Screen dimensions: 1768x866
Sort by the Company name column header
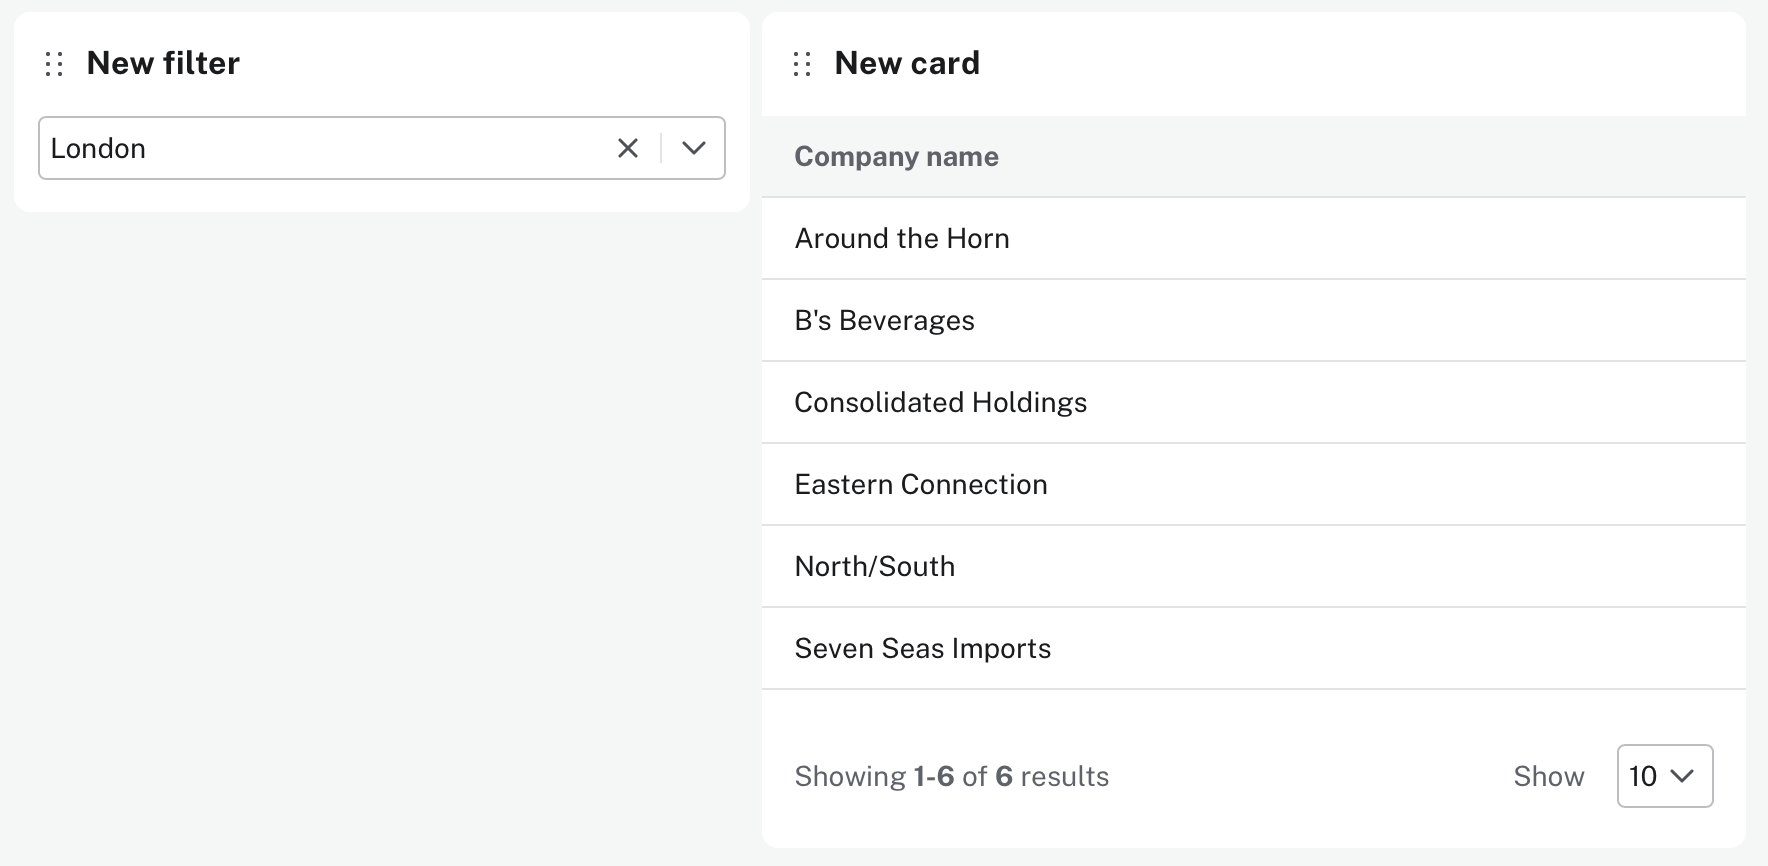tap(896, 156)
